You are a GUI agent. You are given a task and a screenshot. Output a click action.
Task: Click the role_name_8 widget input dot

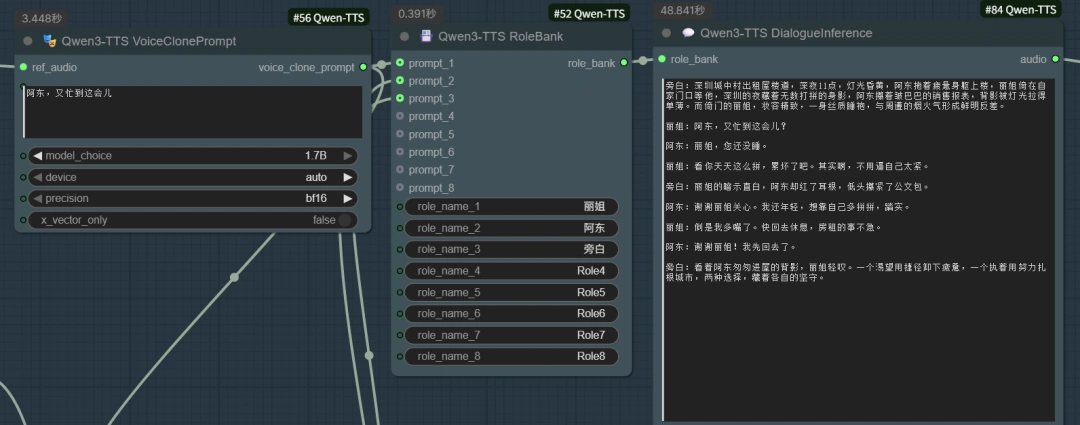point(400,356)
